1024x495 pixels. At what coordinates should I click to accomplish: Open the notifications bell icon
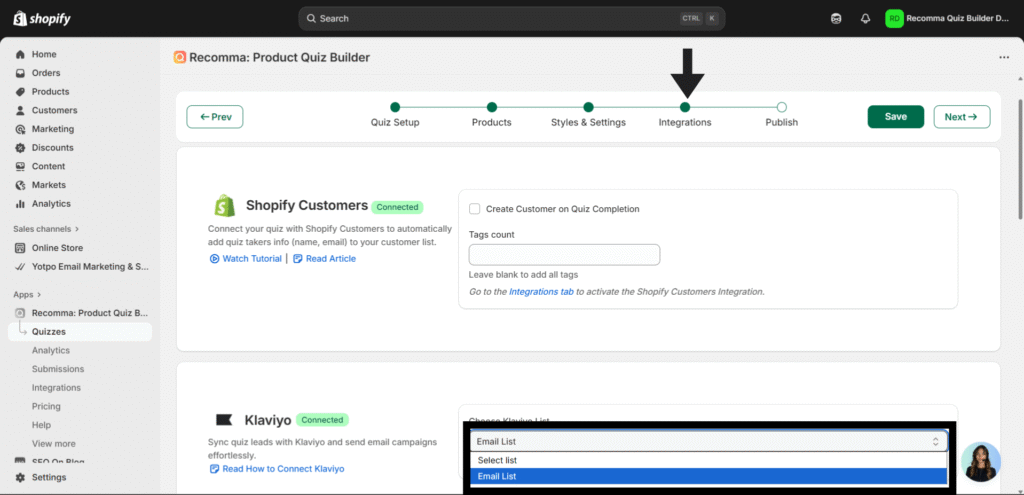[865, 18]
